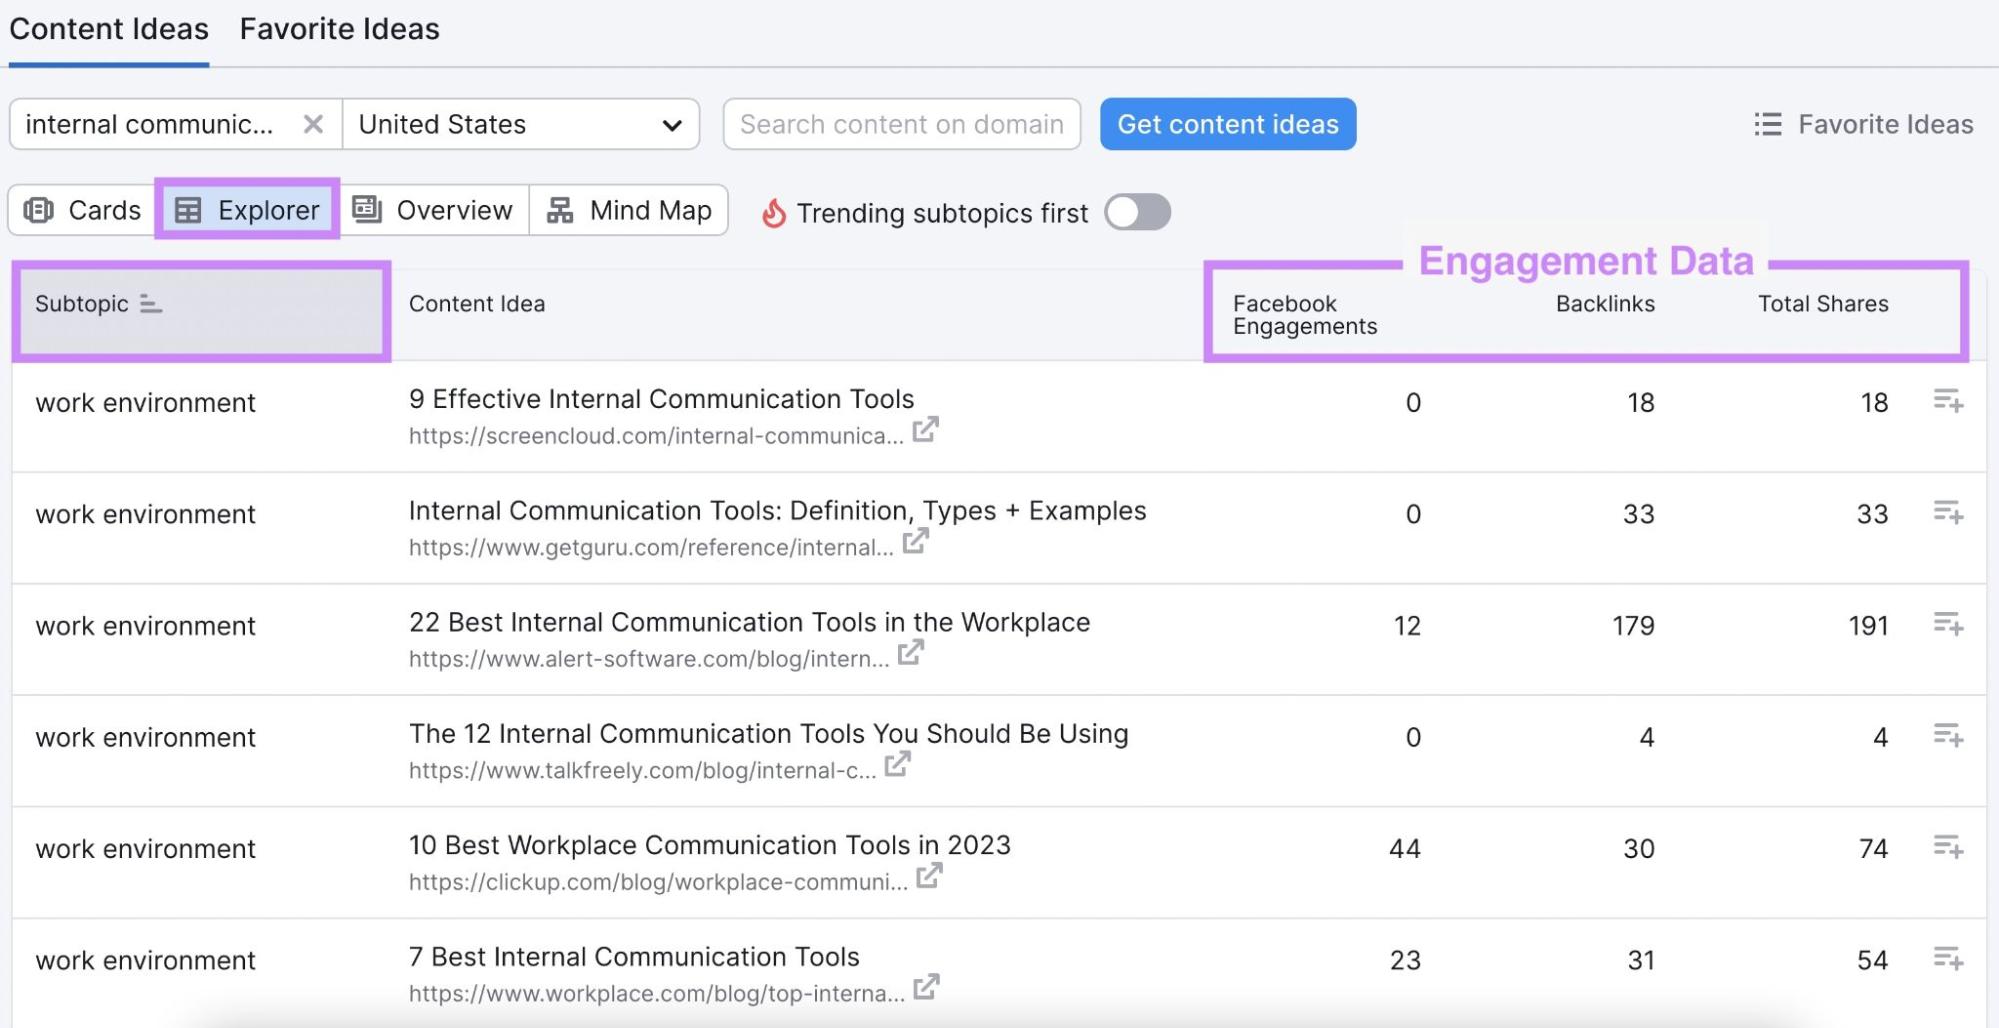The height and width of the screenshot is (1028, 1999).
Task: Add 'The 12 Internal Communication Tools' to favorites
Action: (1948, 736)
